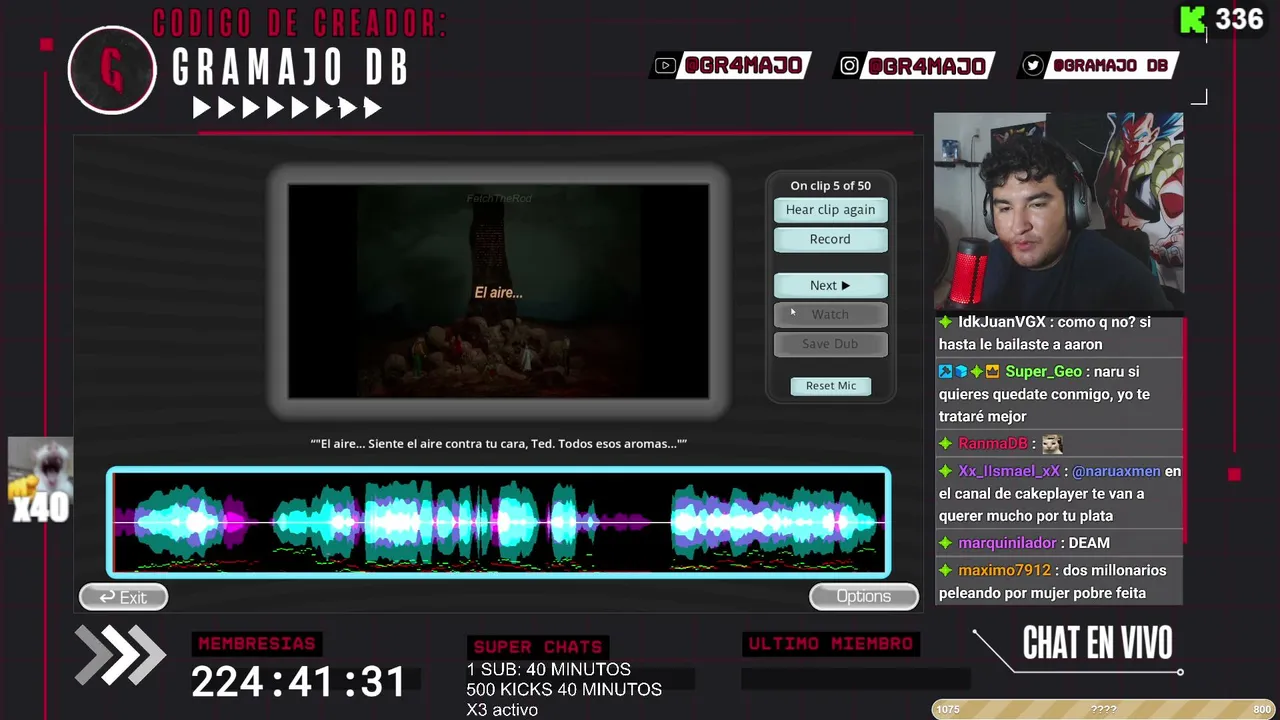
Task: Click the blue hammer moderator badge by Super_Geo
Action: coord(945,372)
